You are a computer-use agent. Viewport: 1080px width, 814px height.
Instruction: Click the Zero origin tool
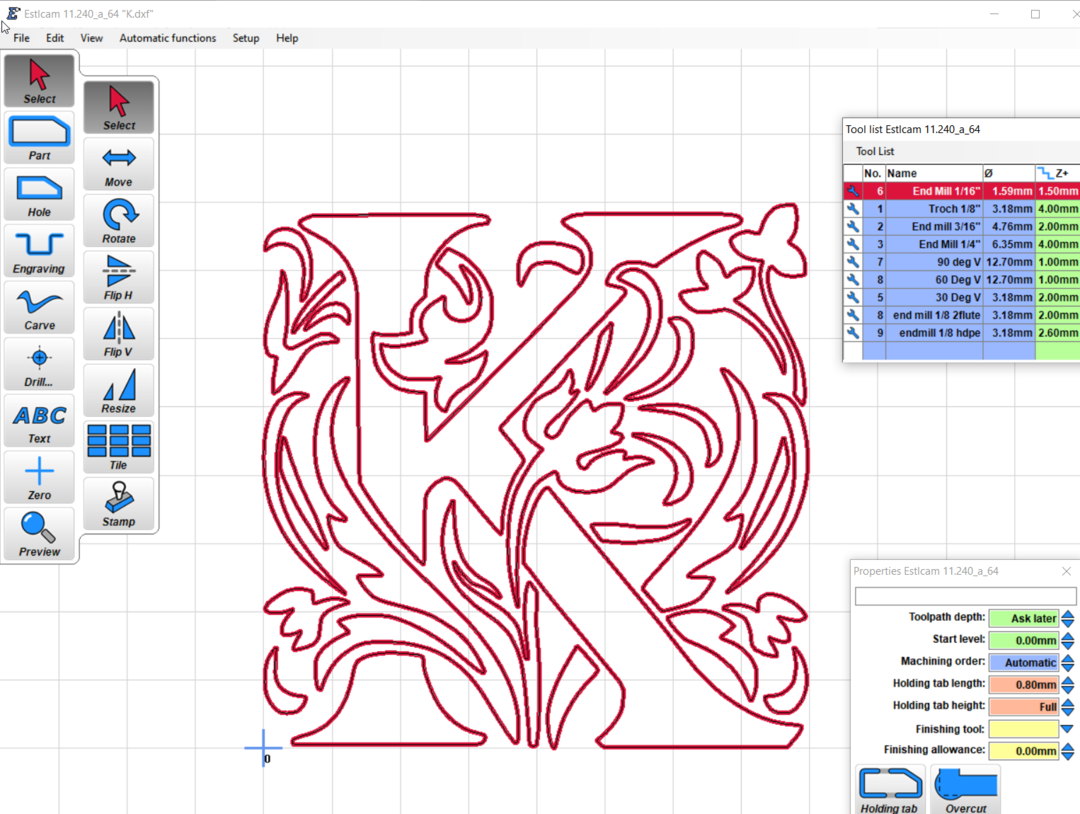(x=40, y=477)
